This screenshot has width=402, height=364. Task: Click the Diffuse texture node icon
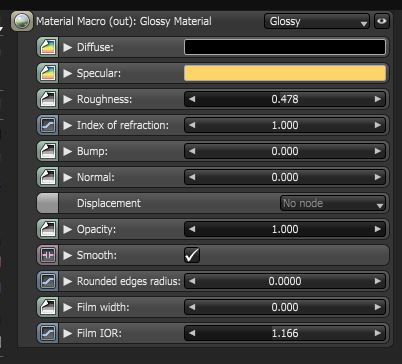[x=47, y=47]
